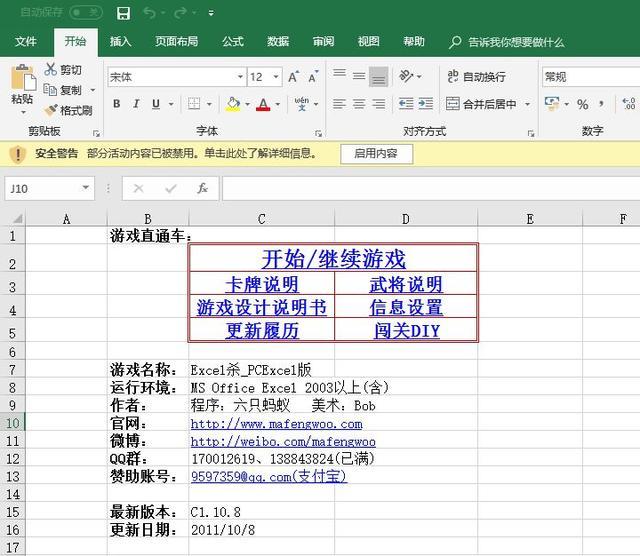Image resolution: width=640 pixels, height=556 pixels.
Task: Open the http://www.mafengwoo.com link
Action: tap(276, 424)
